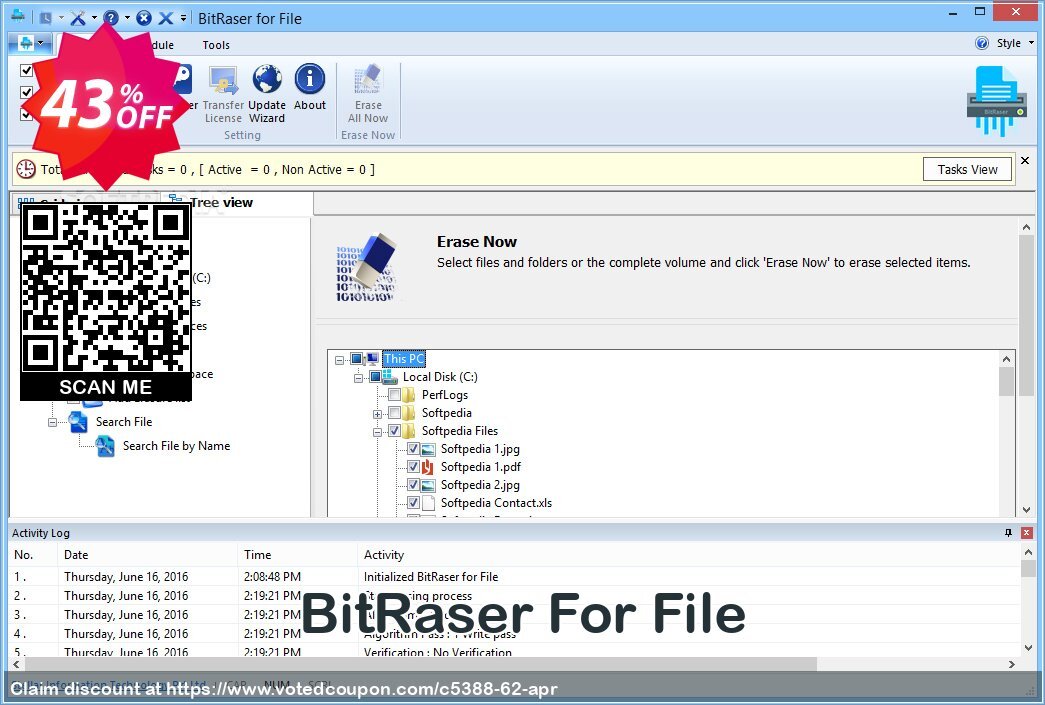Check the PerfLogs folder checkbox
The width and height of the screenshot is (1045, 705).
click(395, 395)
